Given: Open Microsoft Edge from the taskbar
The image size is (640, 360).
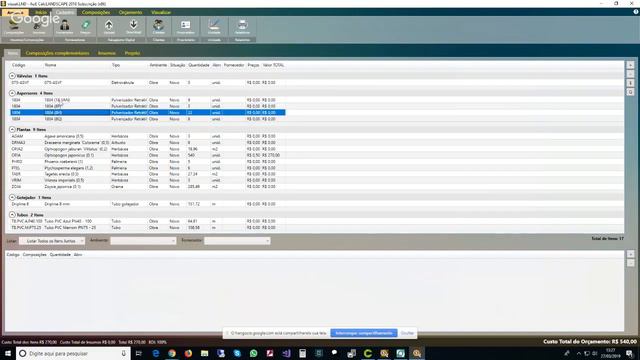Looking at the screenshot, I should (x=156, y=353).
